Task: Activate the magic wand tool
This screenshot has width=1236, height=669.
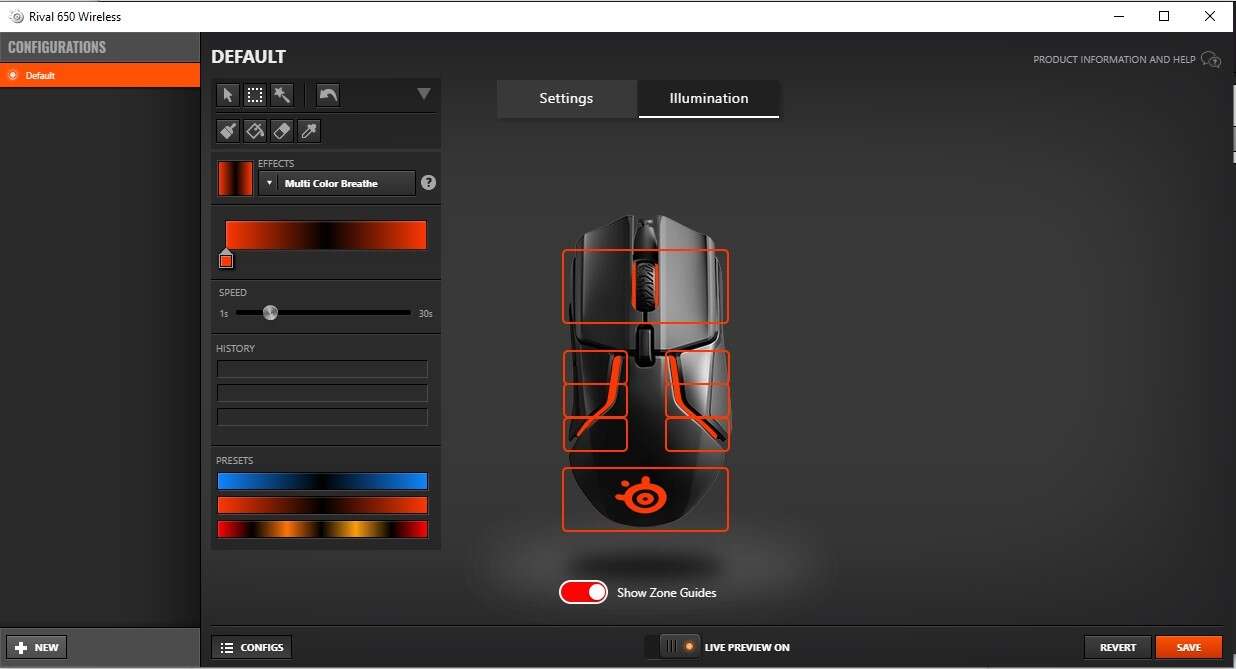Action: (x=282, y=95)
